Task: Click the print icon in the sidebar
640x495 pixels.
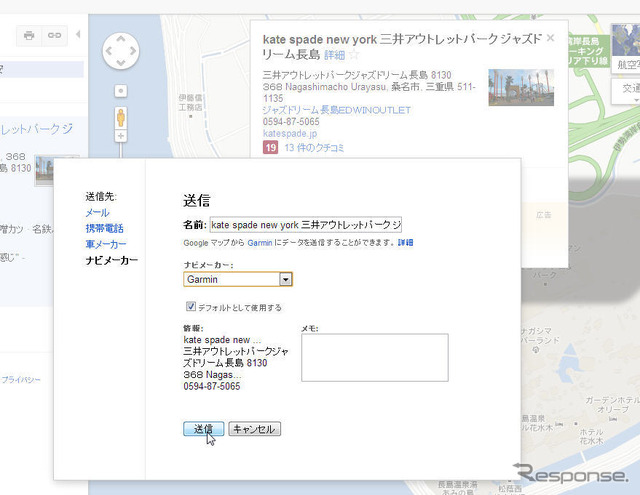Action: click(29, 36)
